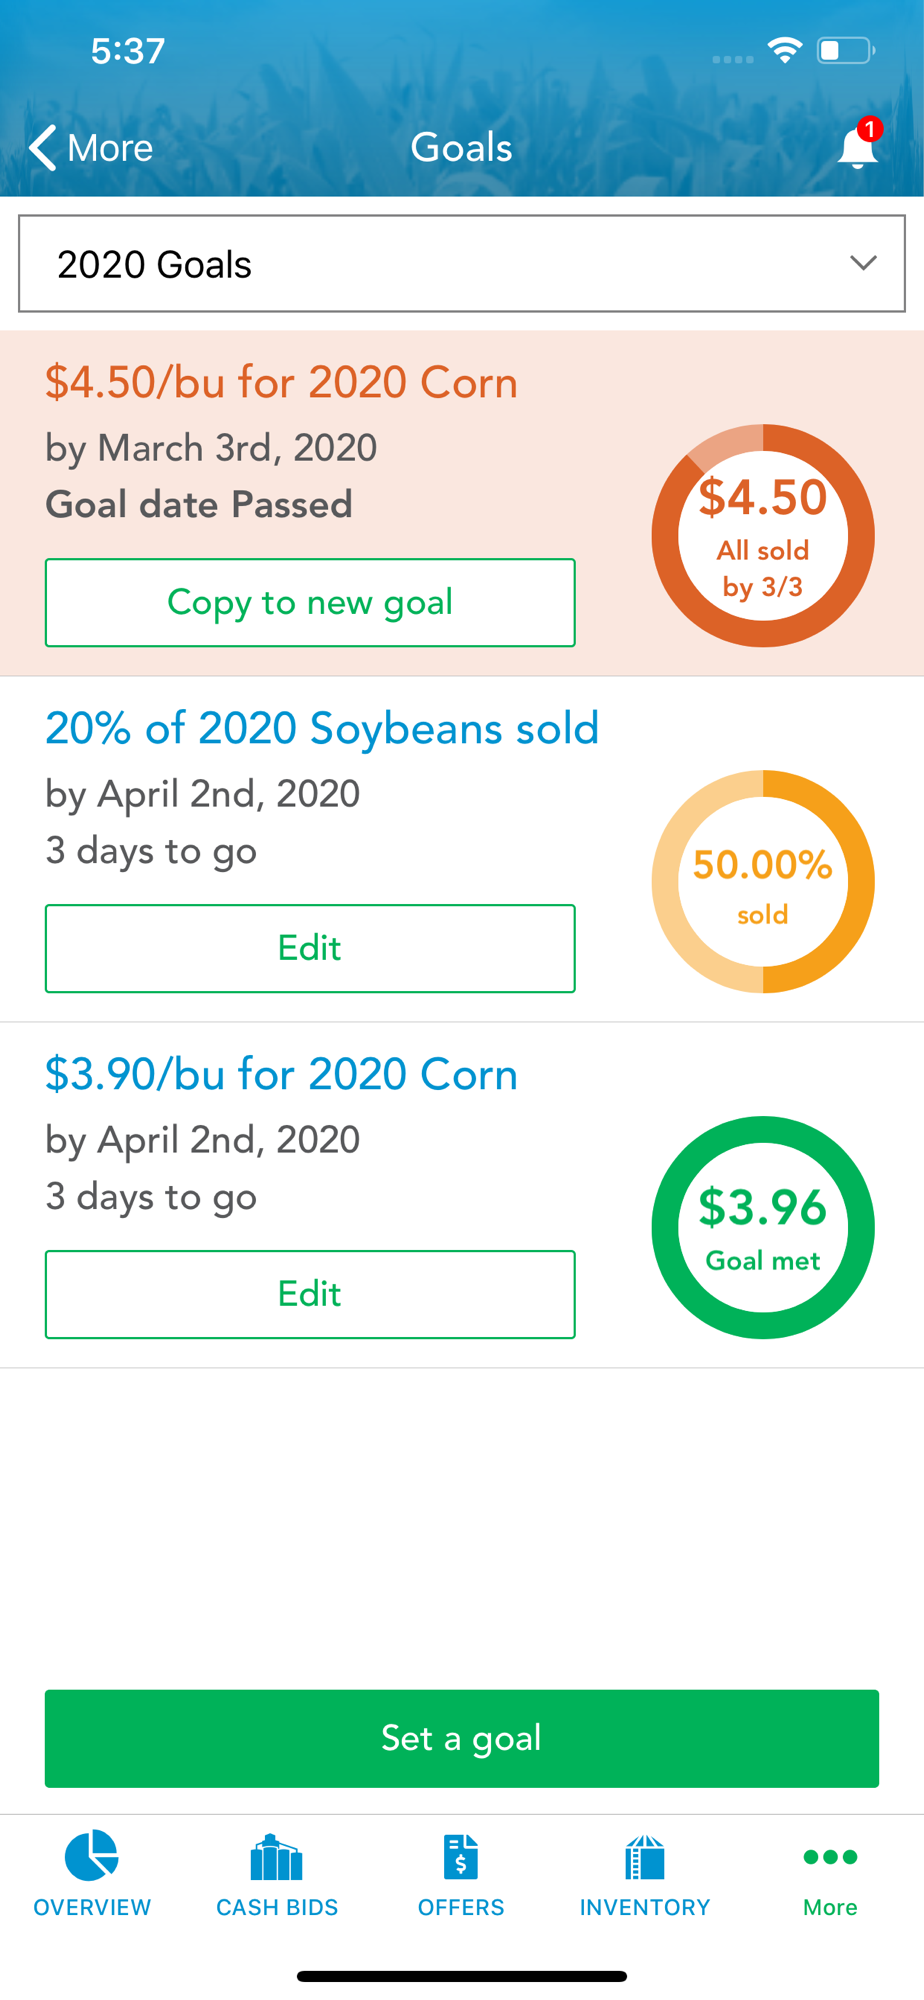Tap the back chevron icon
The width and height of the screenshot is (924, 2000).
pyautogui.click(x=41, y=148)
